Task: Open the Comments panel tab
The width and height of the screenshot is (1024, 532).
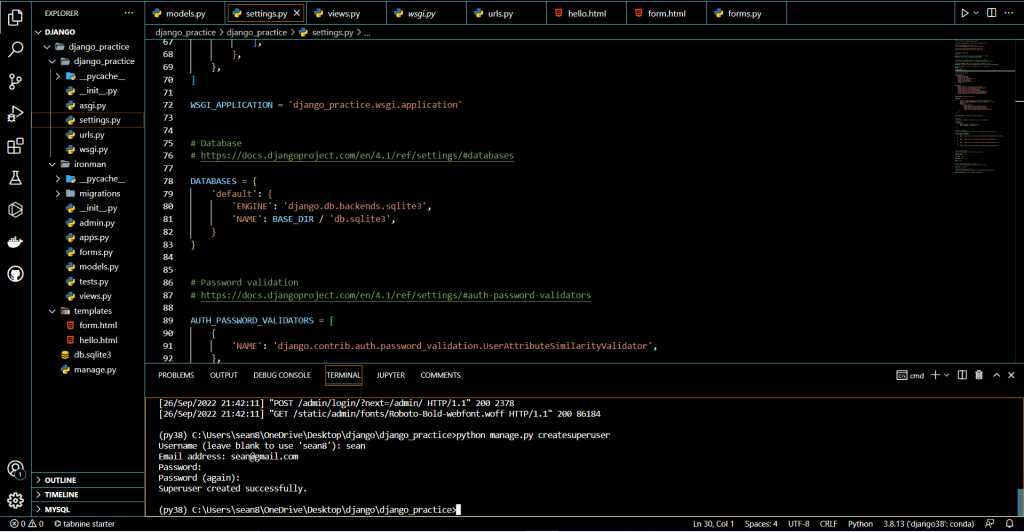Action: coord(440,375)
